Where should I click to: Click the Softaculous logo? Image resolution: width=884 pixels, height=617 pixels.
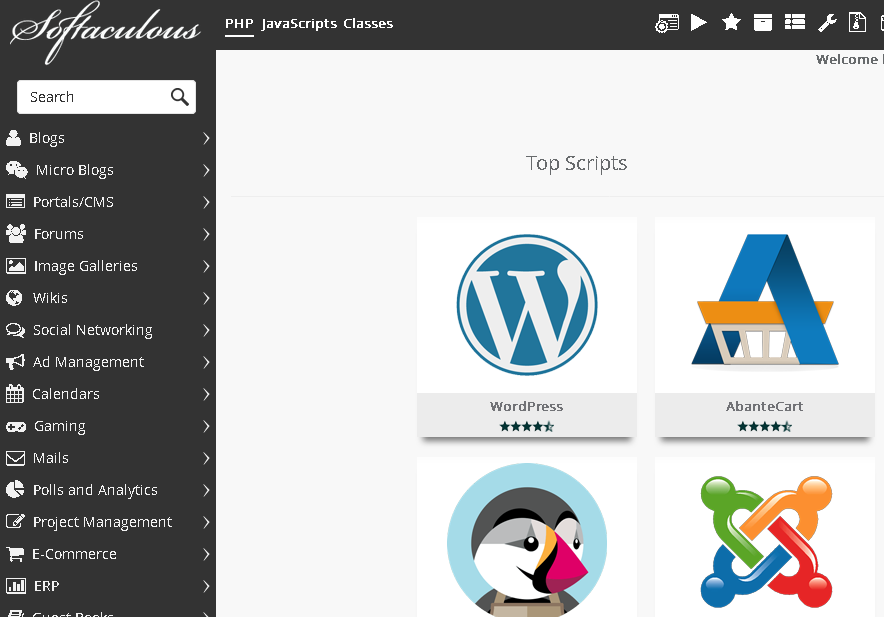[105, 31]
